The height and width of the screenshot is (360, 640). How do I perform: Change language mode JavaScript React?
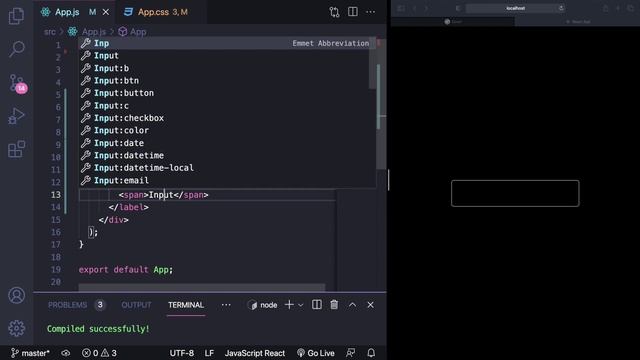click(255, 353)
